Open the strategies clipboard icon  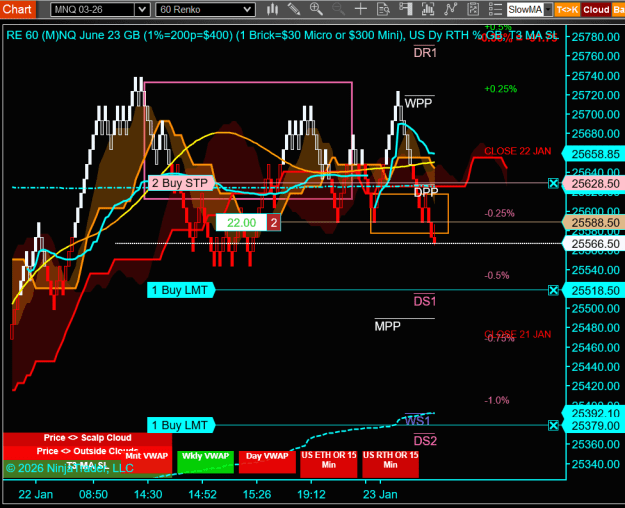coord(473,9)
